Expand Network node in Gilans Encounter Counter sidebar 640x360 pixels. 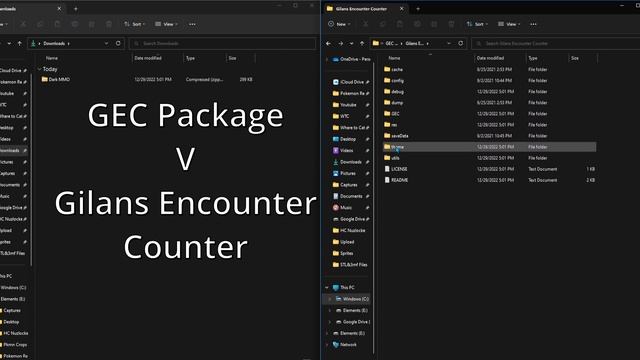pos(327,345)
